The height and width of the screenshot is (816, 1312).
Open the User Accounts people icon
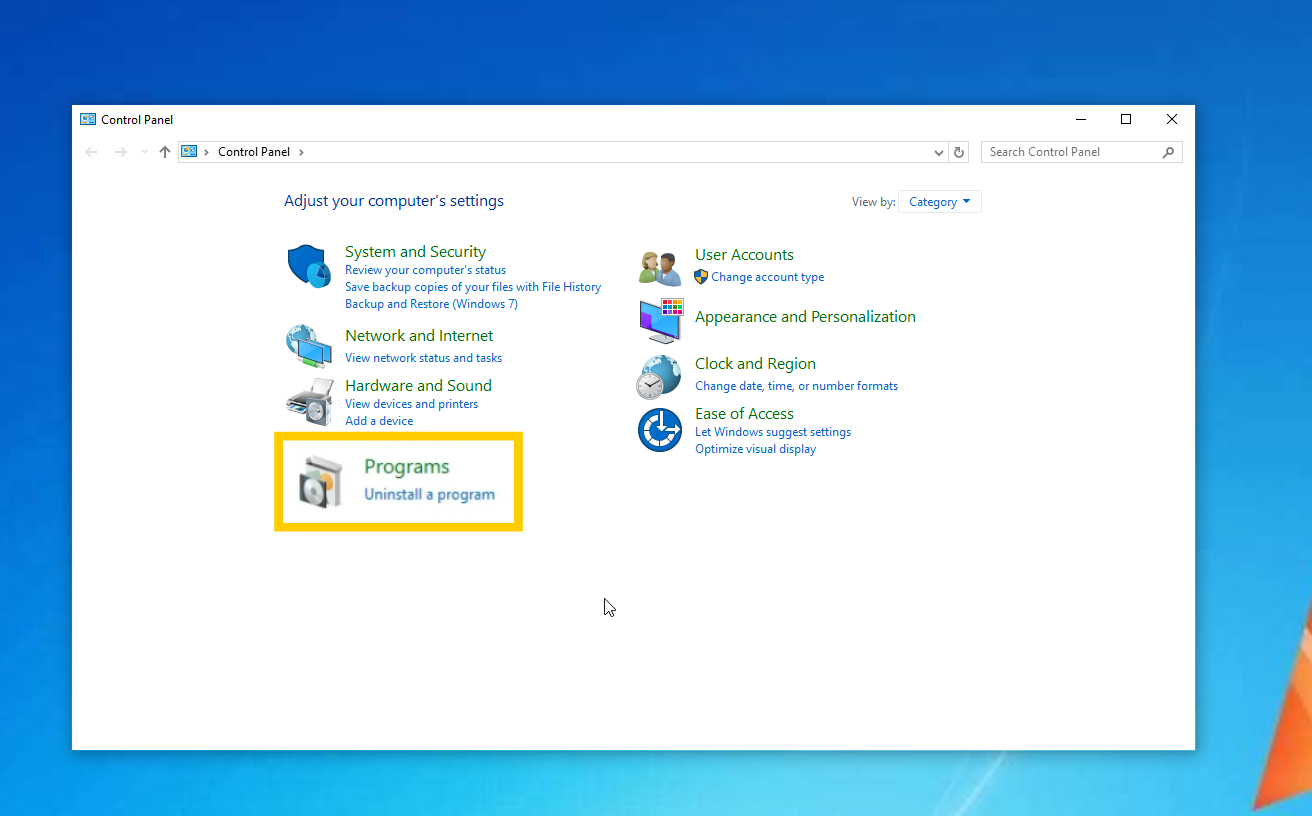coord(660,268)
